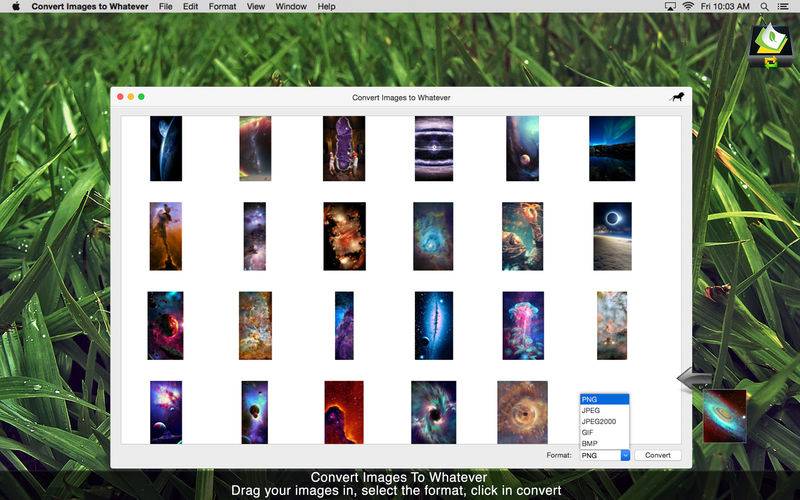Open the Edit menu
This screenshot has width=800, height=500.
[190, 7]
